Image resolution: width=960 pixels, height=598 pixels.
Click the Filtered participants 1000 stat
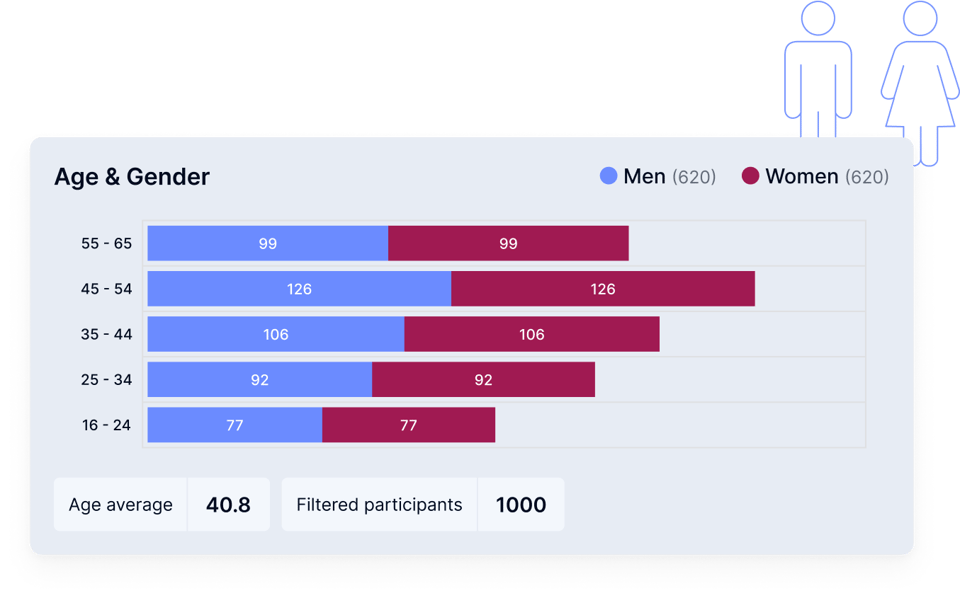(x=422, y=505)
